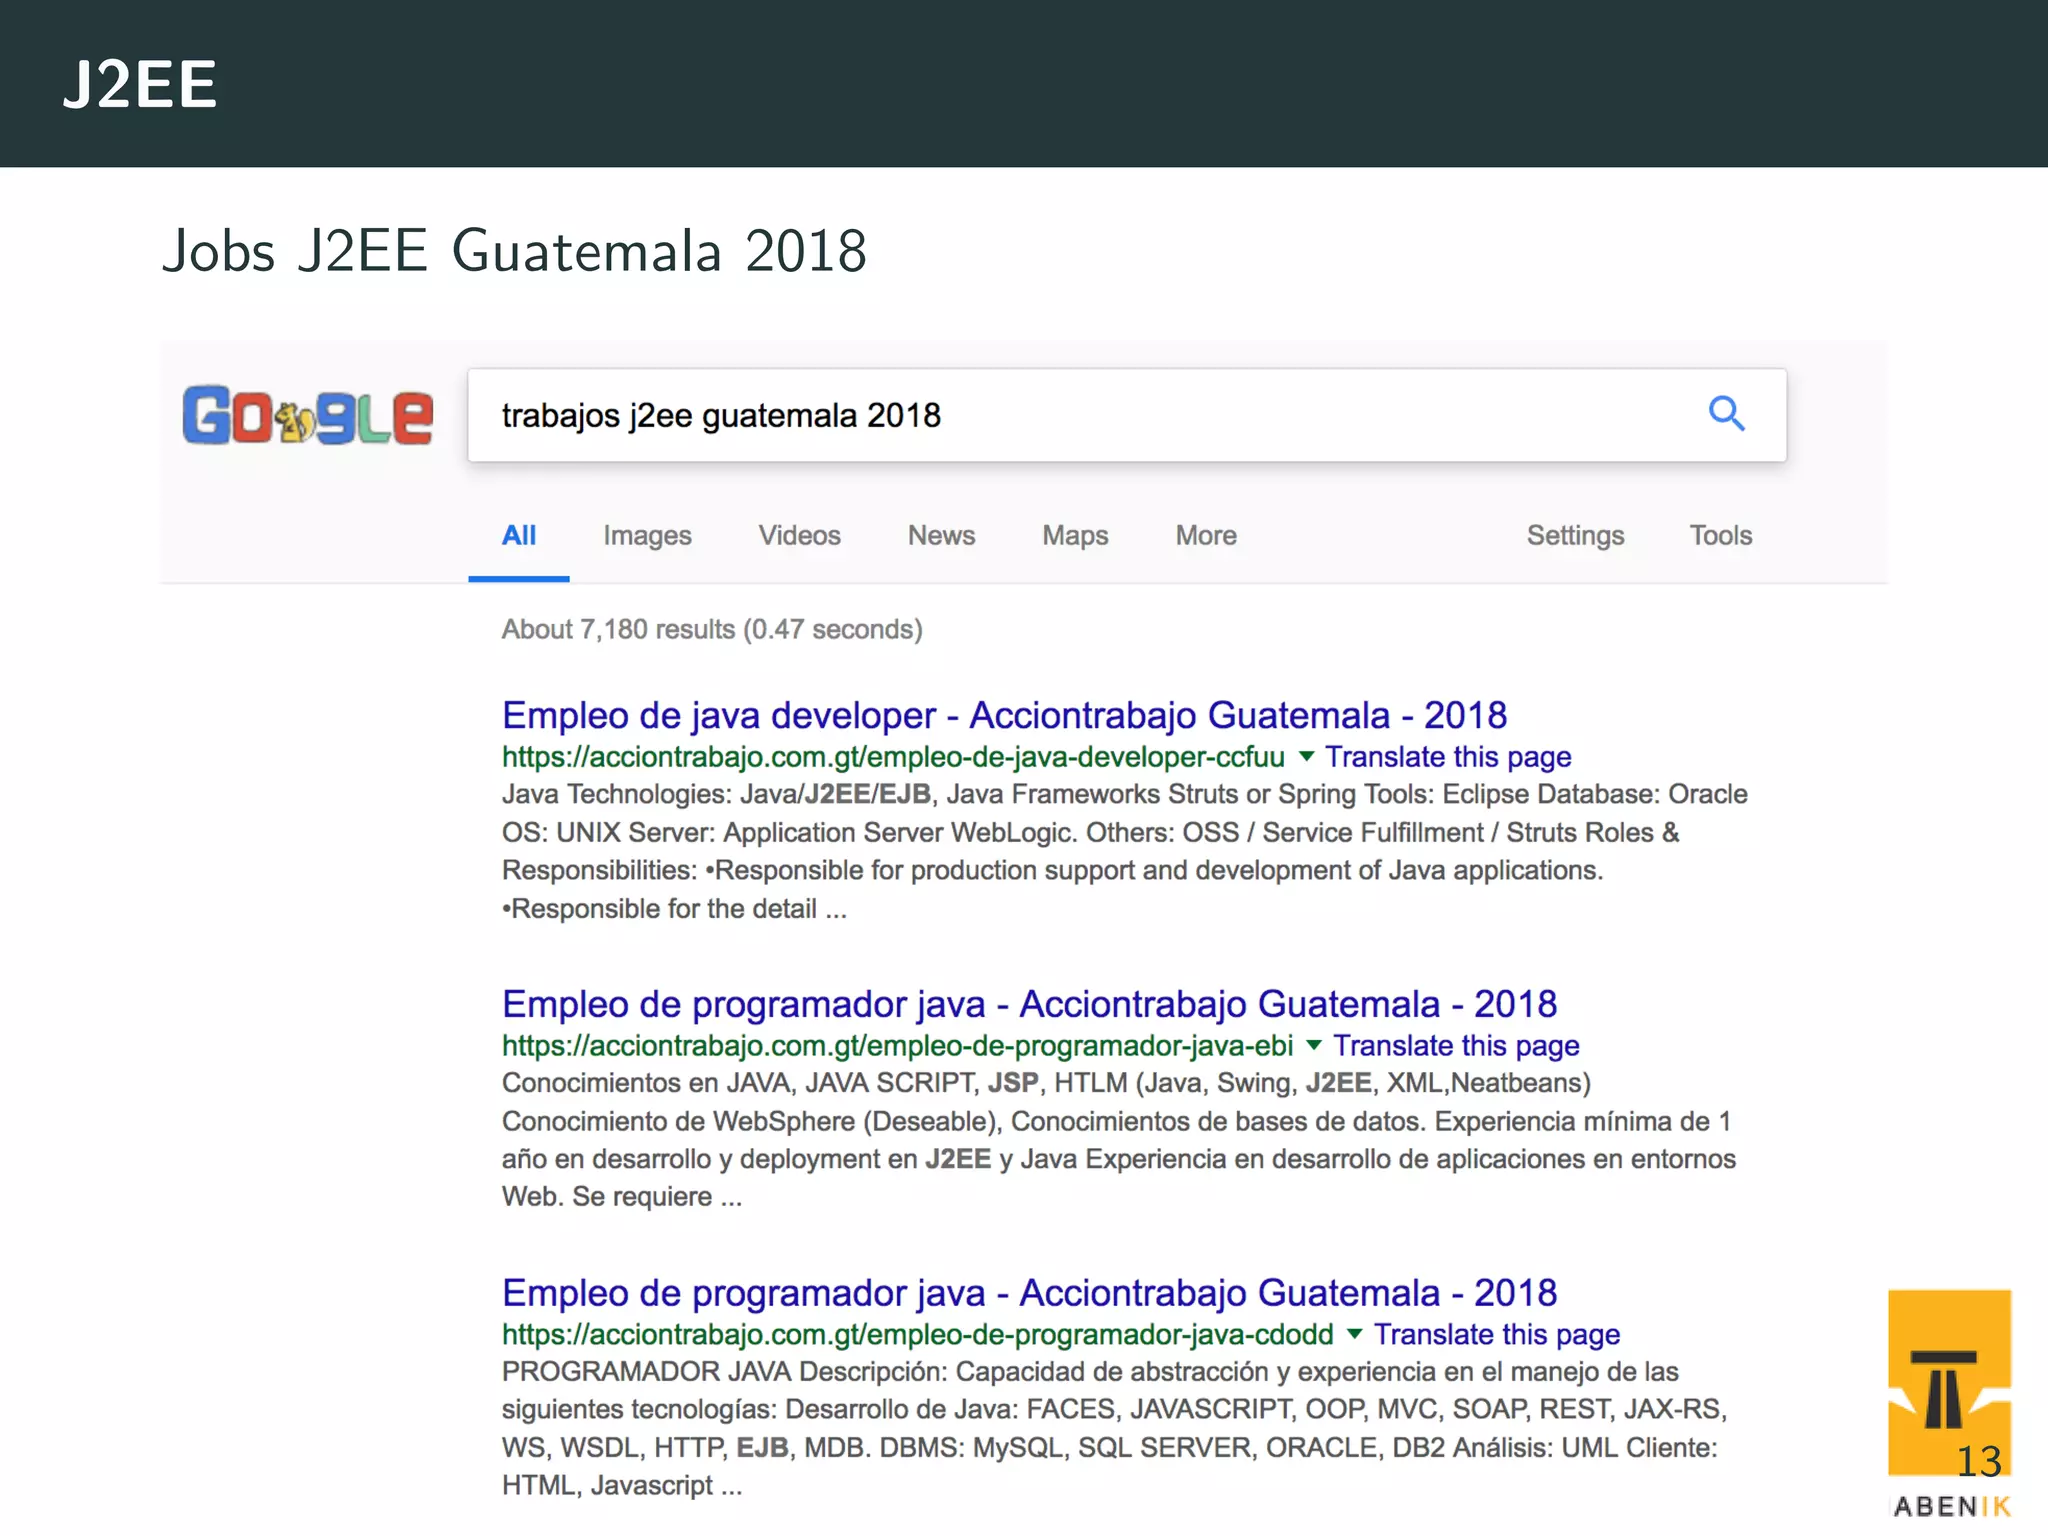Open the News results tab

pos(941,535)
